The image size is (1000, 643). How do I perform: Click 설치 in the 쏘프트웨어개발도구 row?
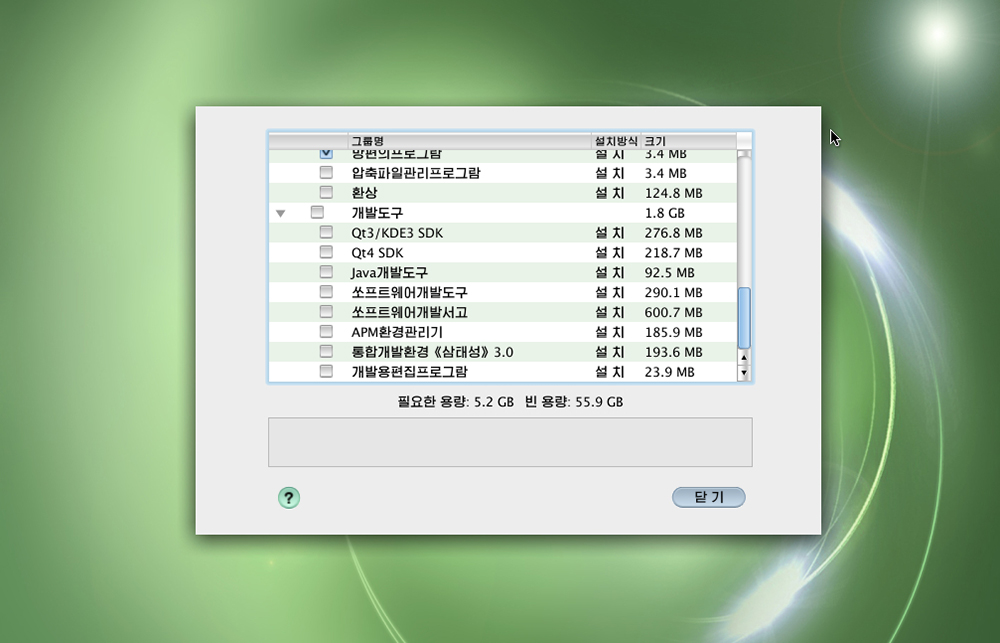pyautogui.click(x=609, y=292)
